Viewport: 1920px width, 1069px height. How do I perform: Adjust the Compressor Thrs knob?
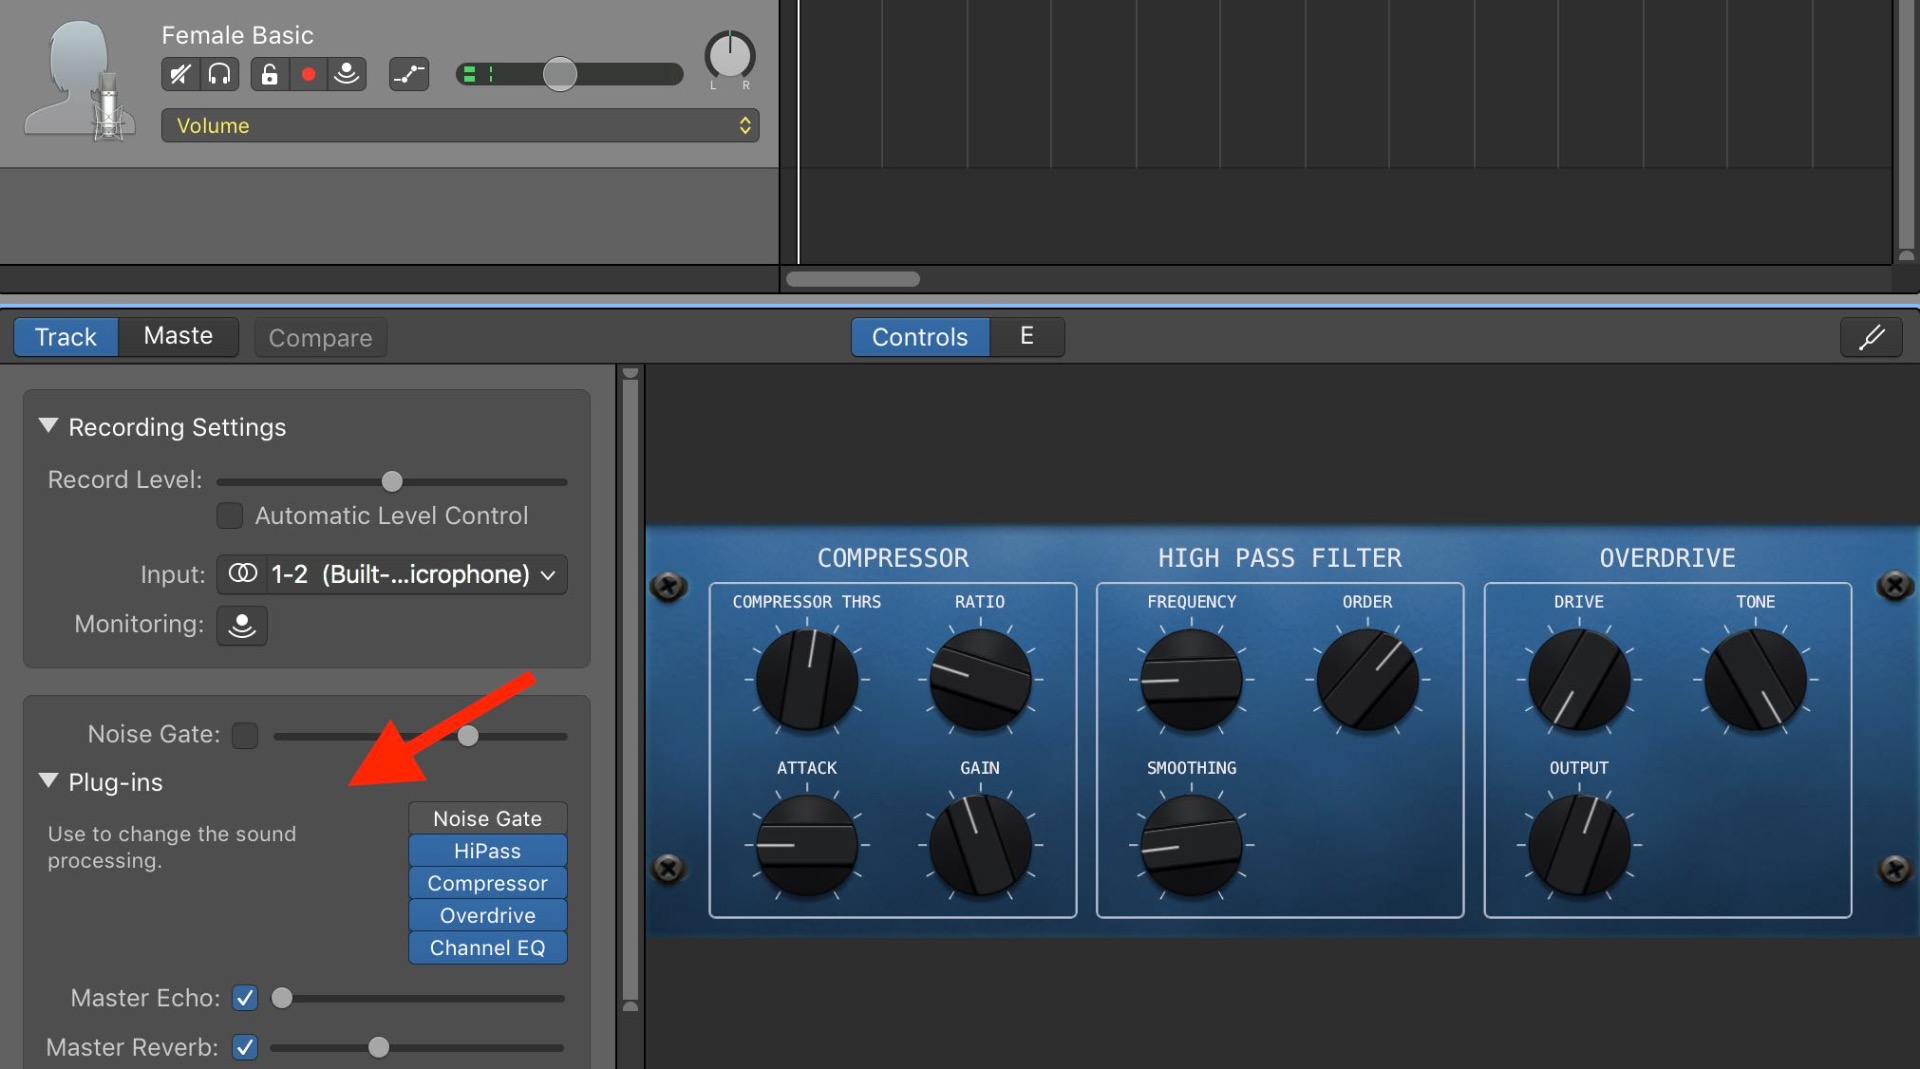click(807, 680)
